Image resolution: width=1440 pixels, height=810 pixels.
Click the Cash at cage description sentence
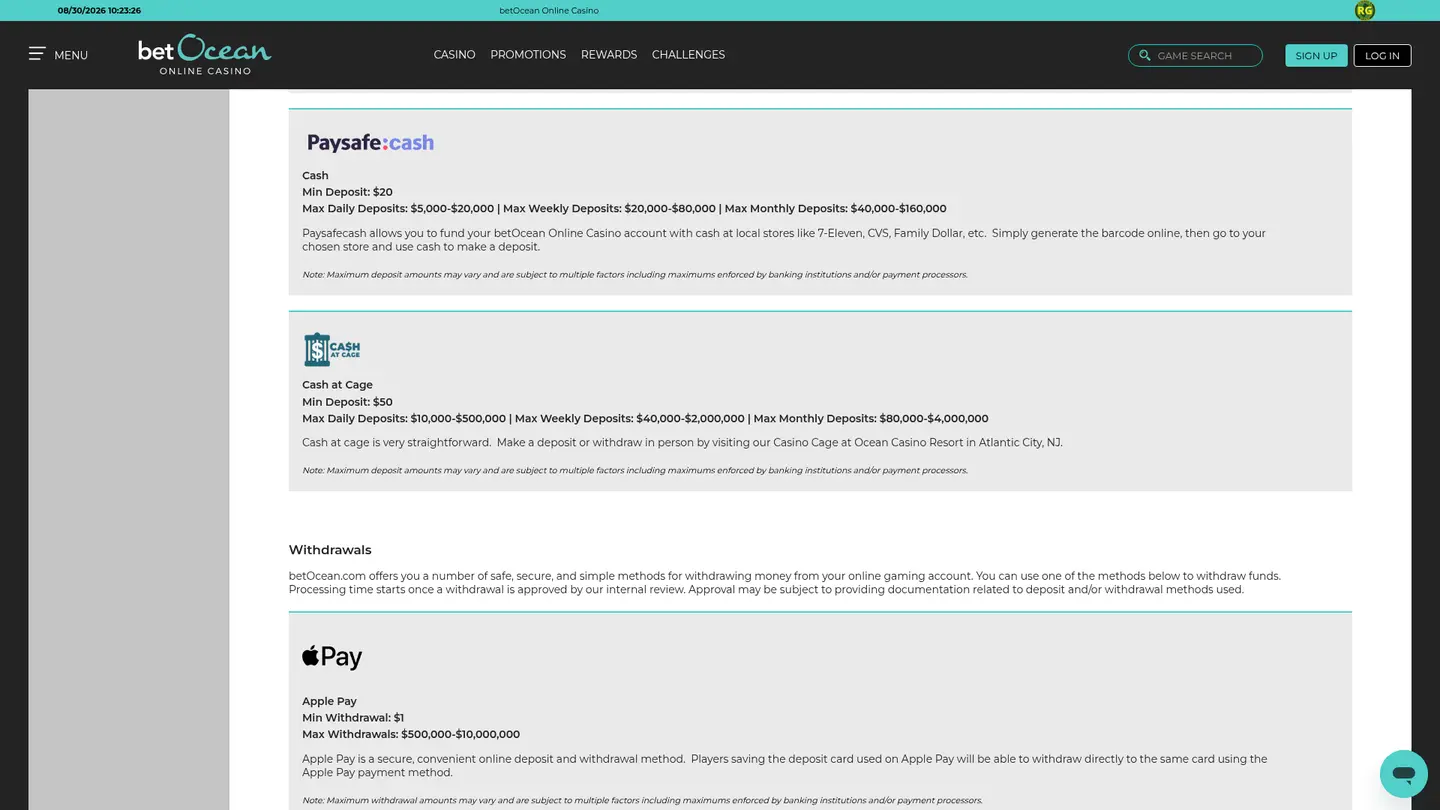coord(682,442)
